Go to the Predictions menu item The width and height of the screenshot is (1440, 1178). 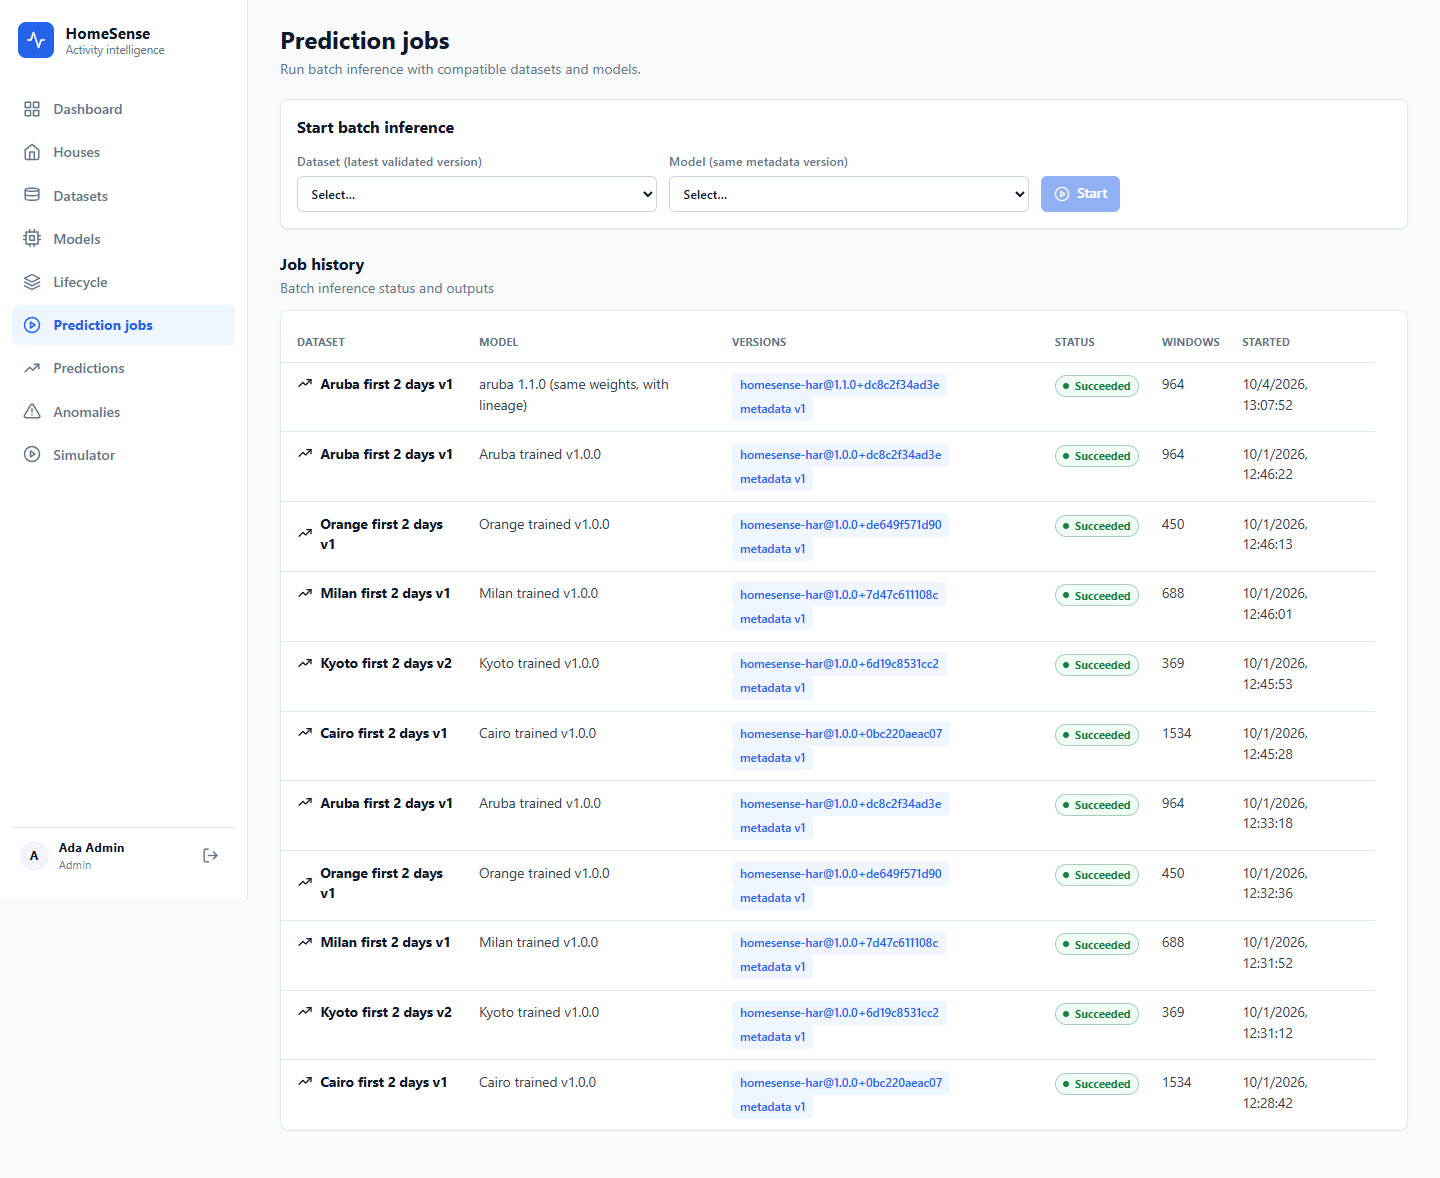pos(89,368)
